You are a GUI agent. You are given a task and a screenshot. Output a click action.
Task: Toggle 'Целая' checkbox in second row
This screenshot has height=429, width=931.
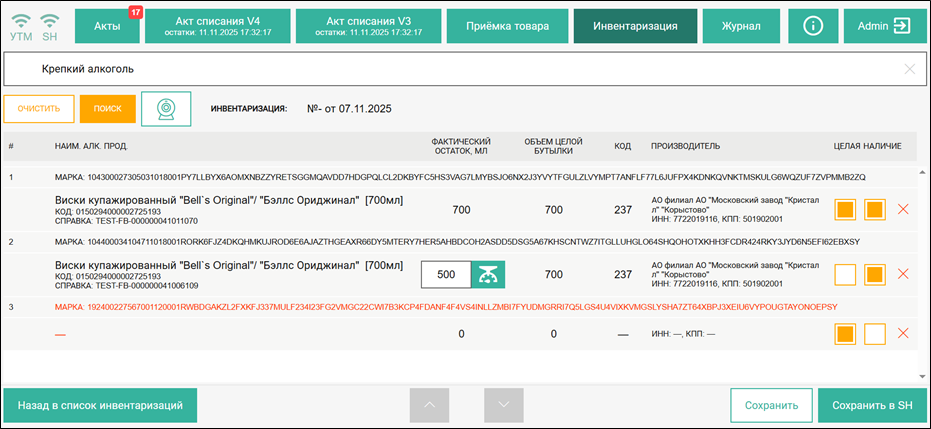coord(845,274)
